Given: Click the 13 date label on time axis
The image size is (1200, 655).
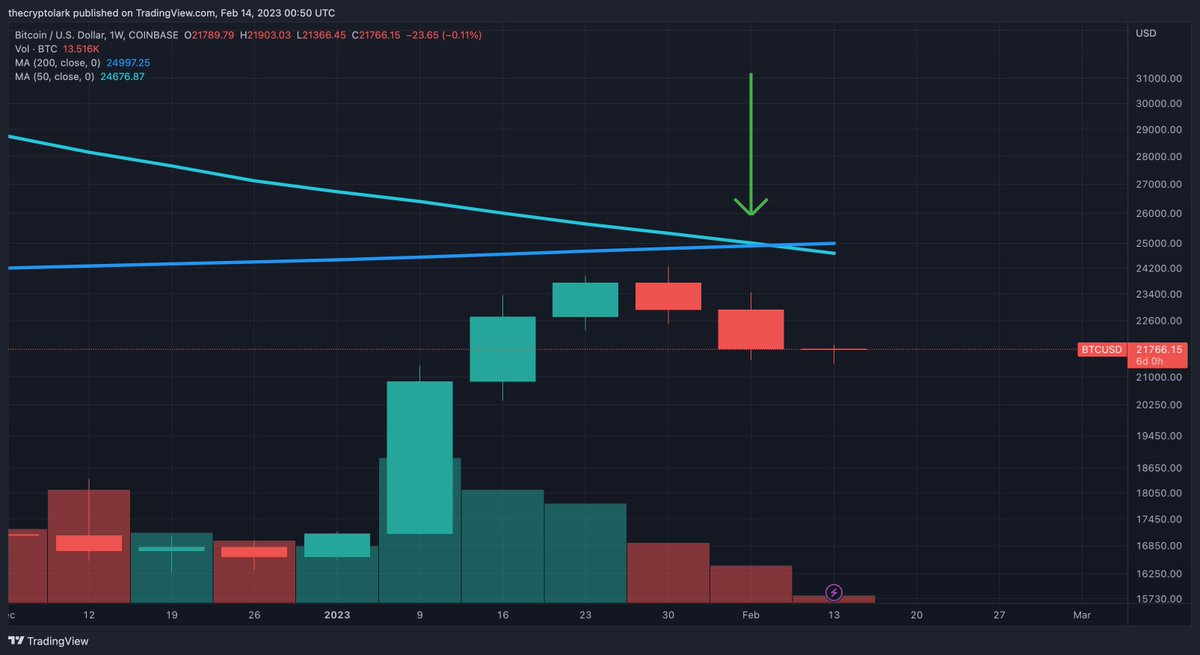Looking at the screenshot, I should 834,616.
